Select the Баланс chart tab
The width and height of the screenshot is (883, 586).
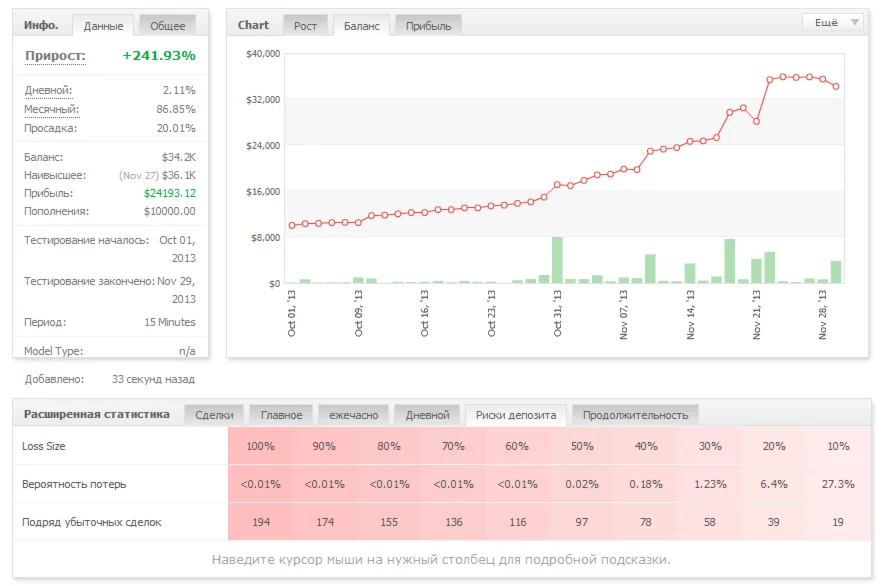click(361, 26)
